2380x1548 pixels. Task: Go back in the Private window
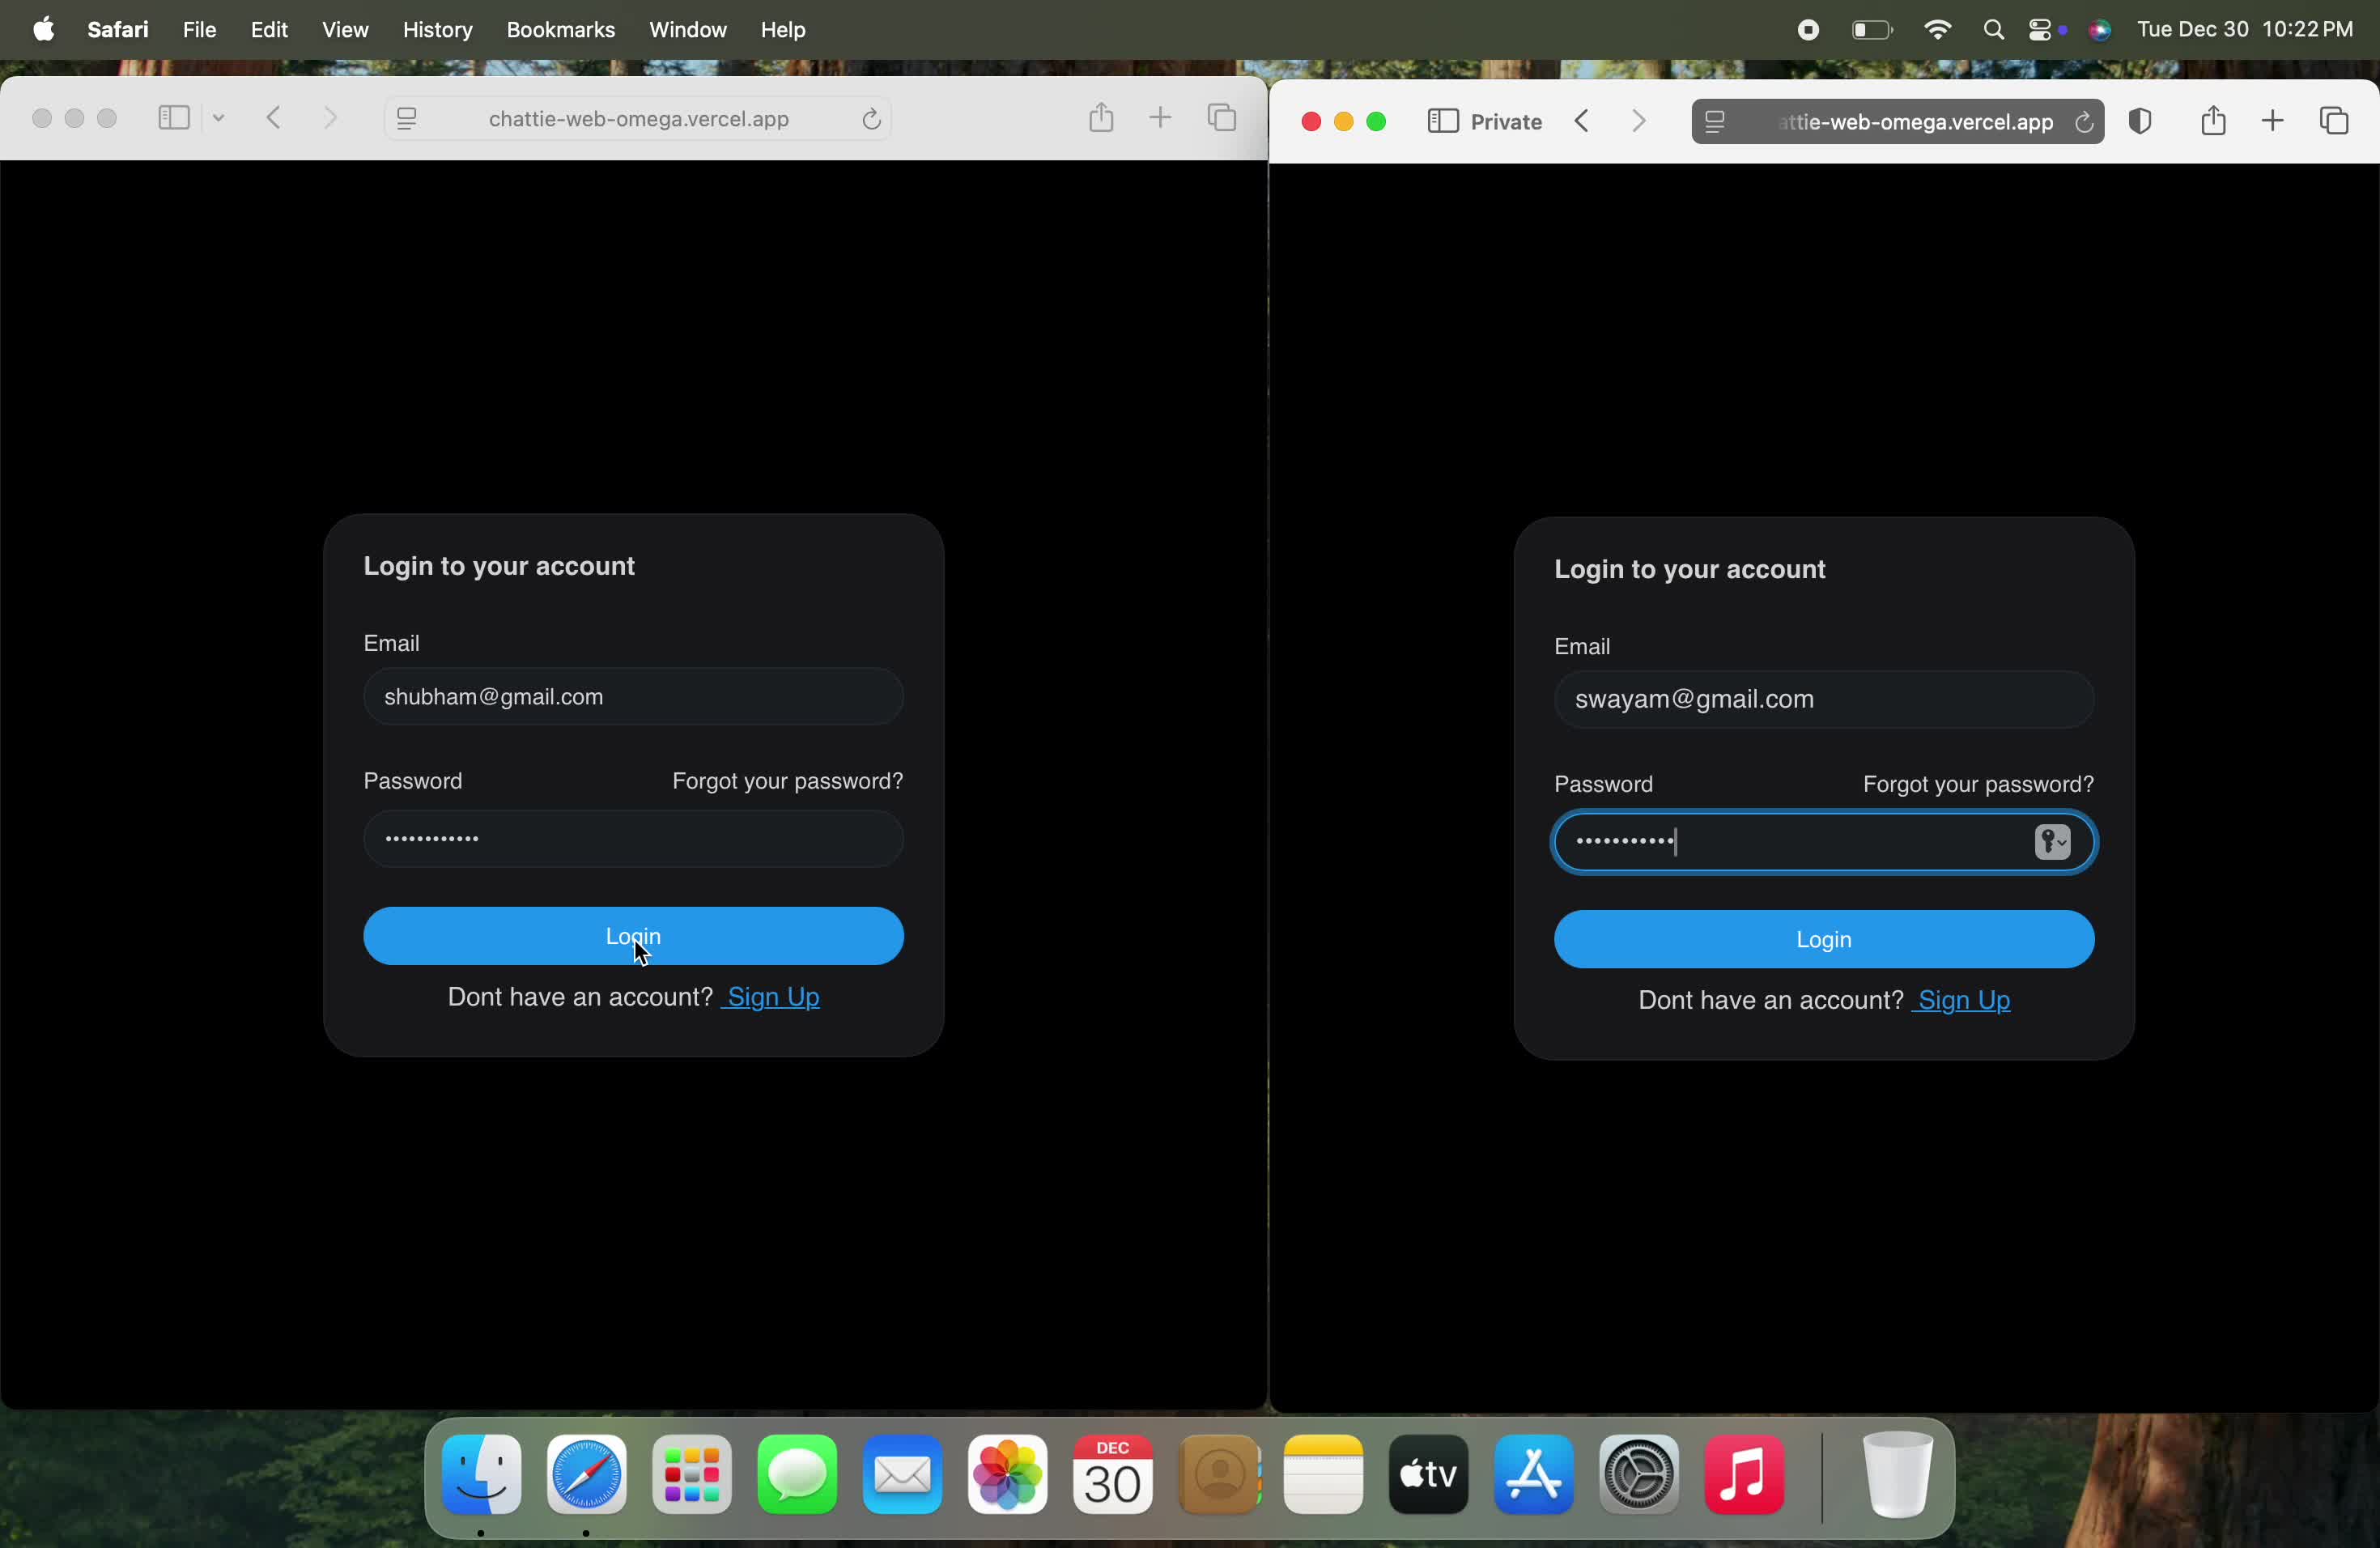tap(1582, 122)
